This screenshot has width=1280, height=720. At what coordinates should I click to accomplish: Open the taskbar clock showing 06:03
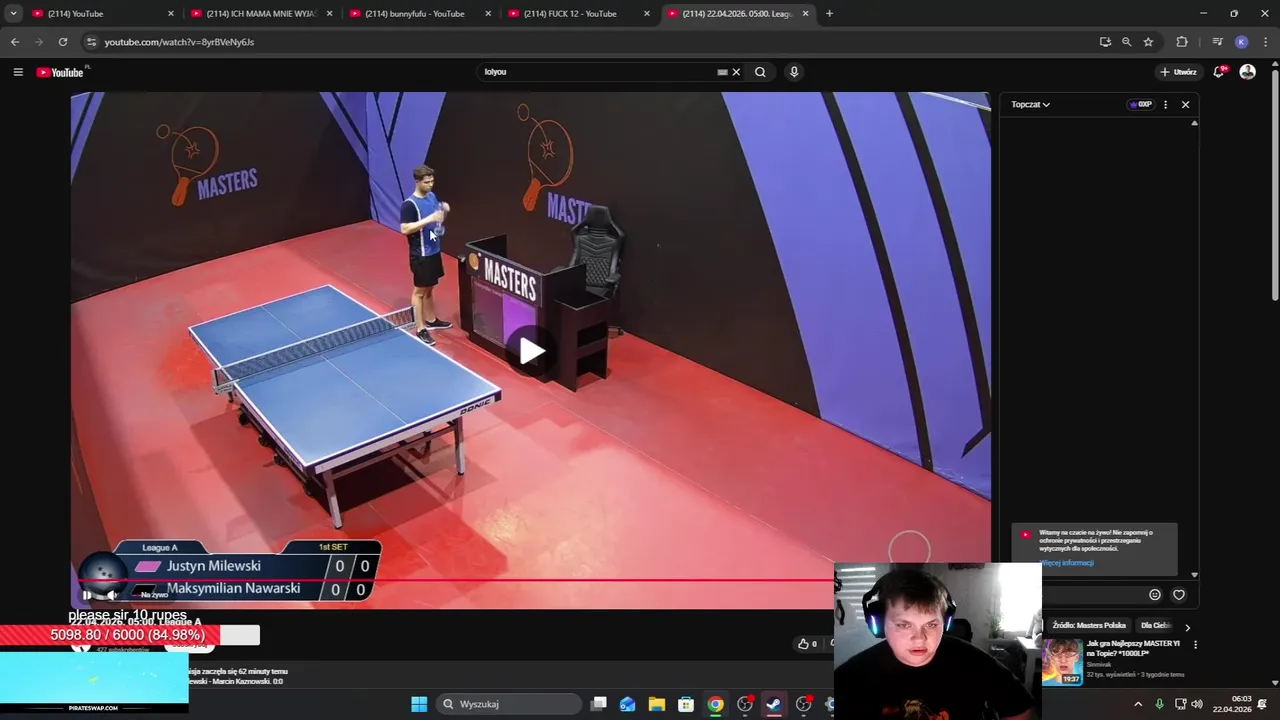[1232, 704]
